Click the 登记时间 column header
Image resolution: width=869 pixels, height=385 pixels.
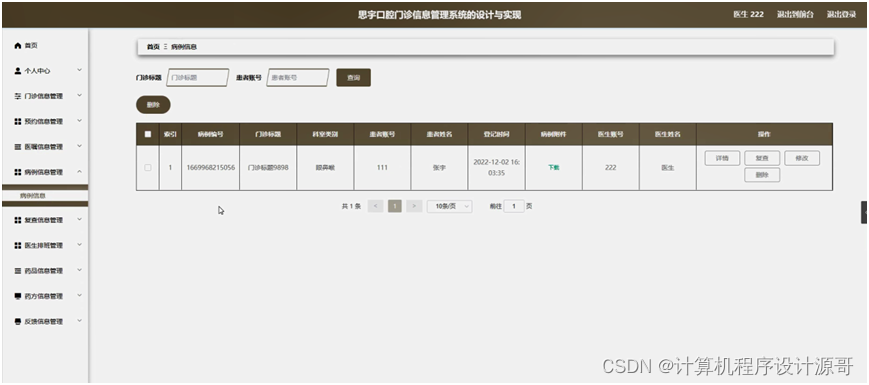(x=497, y=134)
